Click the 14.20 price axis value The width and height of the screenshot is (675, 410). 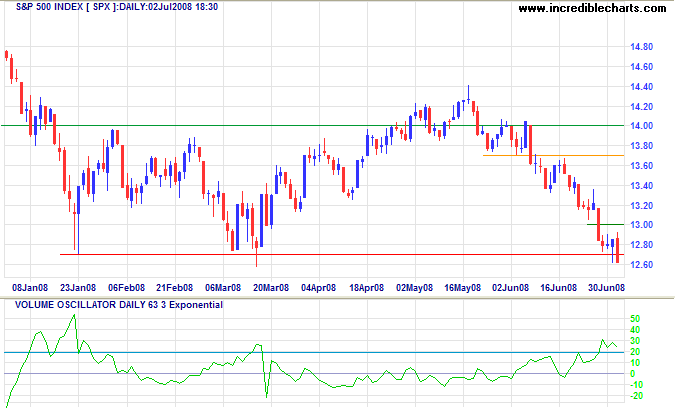641,107
